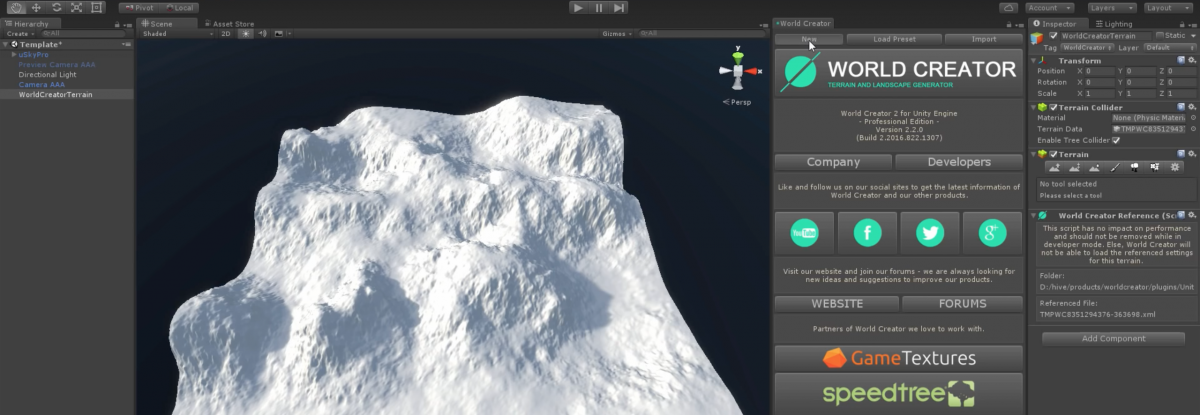This screenshot has width=1200, height=415.
Task: Expand the uSkyPro hierarchy item
Action: click(14, 55)
